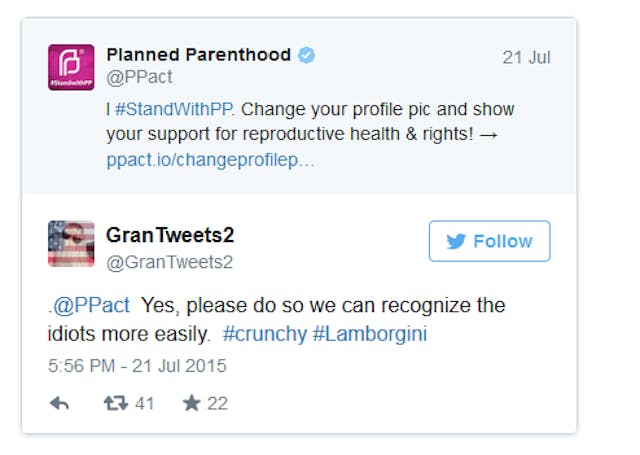
Task: Open the #Lamborgini hashtag
Action: [369, 334]
